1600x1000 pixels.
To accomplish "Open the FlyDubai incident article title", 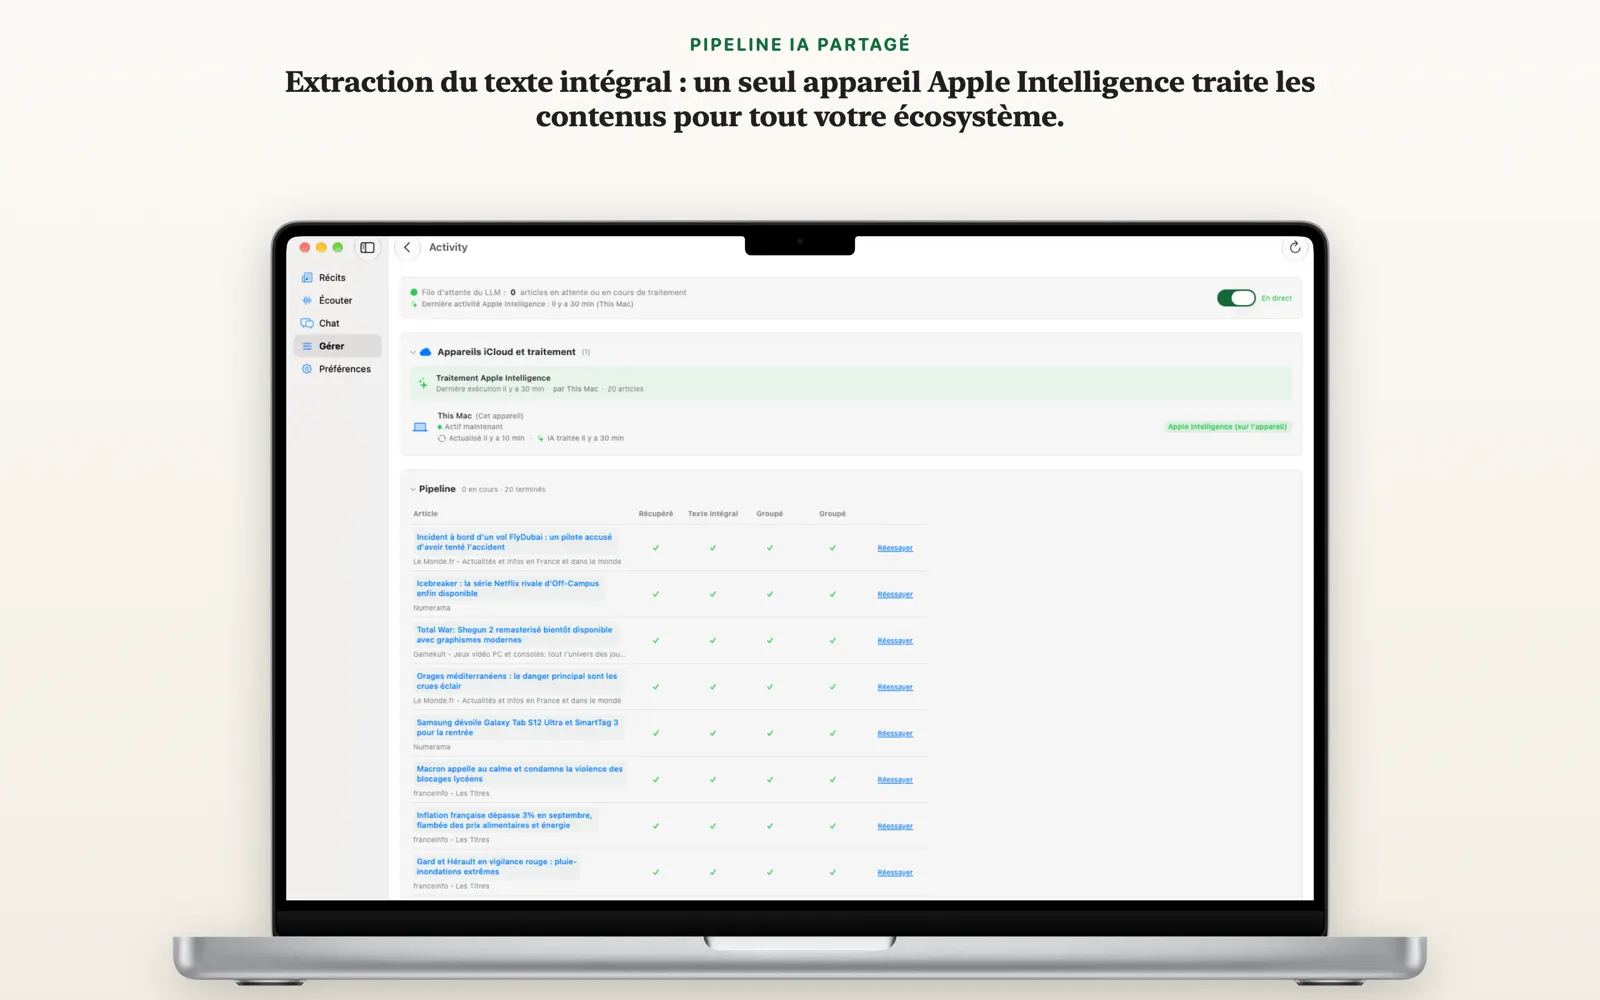I will (514, 542).
